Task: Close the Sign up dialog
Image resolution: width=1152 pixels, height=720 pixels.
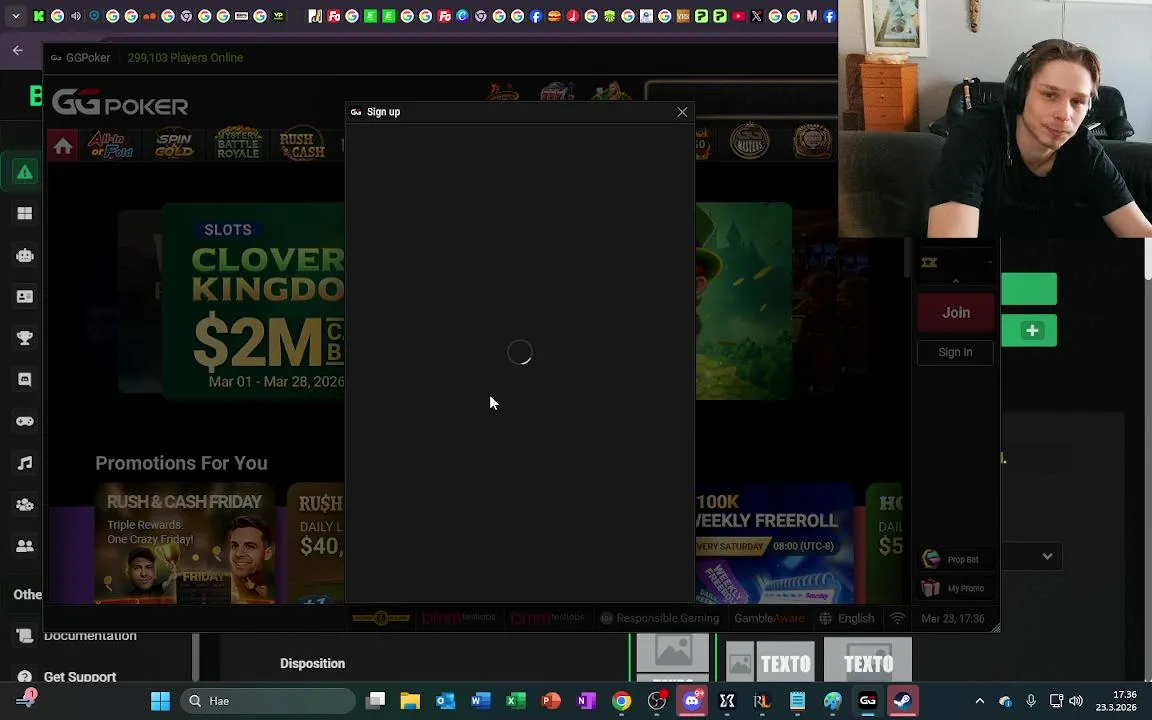Action: (682, 112)
